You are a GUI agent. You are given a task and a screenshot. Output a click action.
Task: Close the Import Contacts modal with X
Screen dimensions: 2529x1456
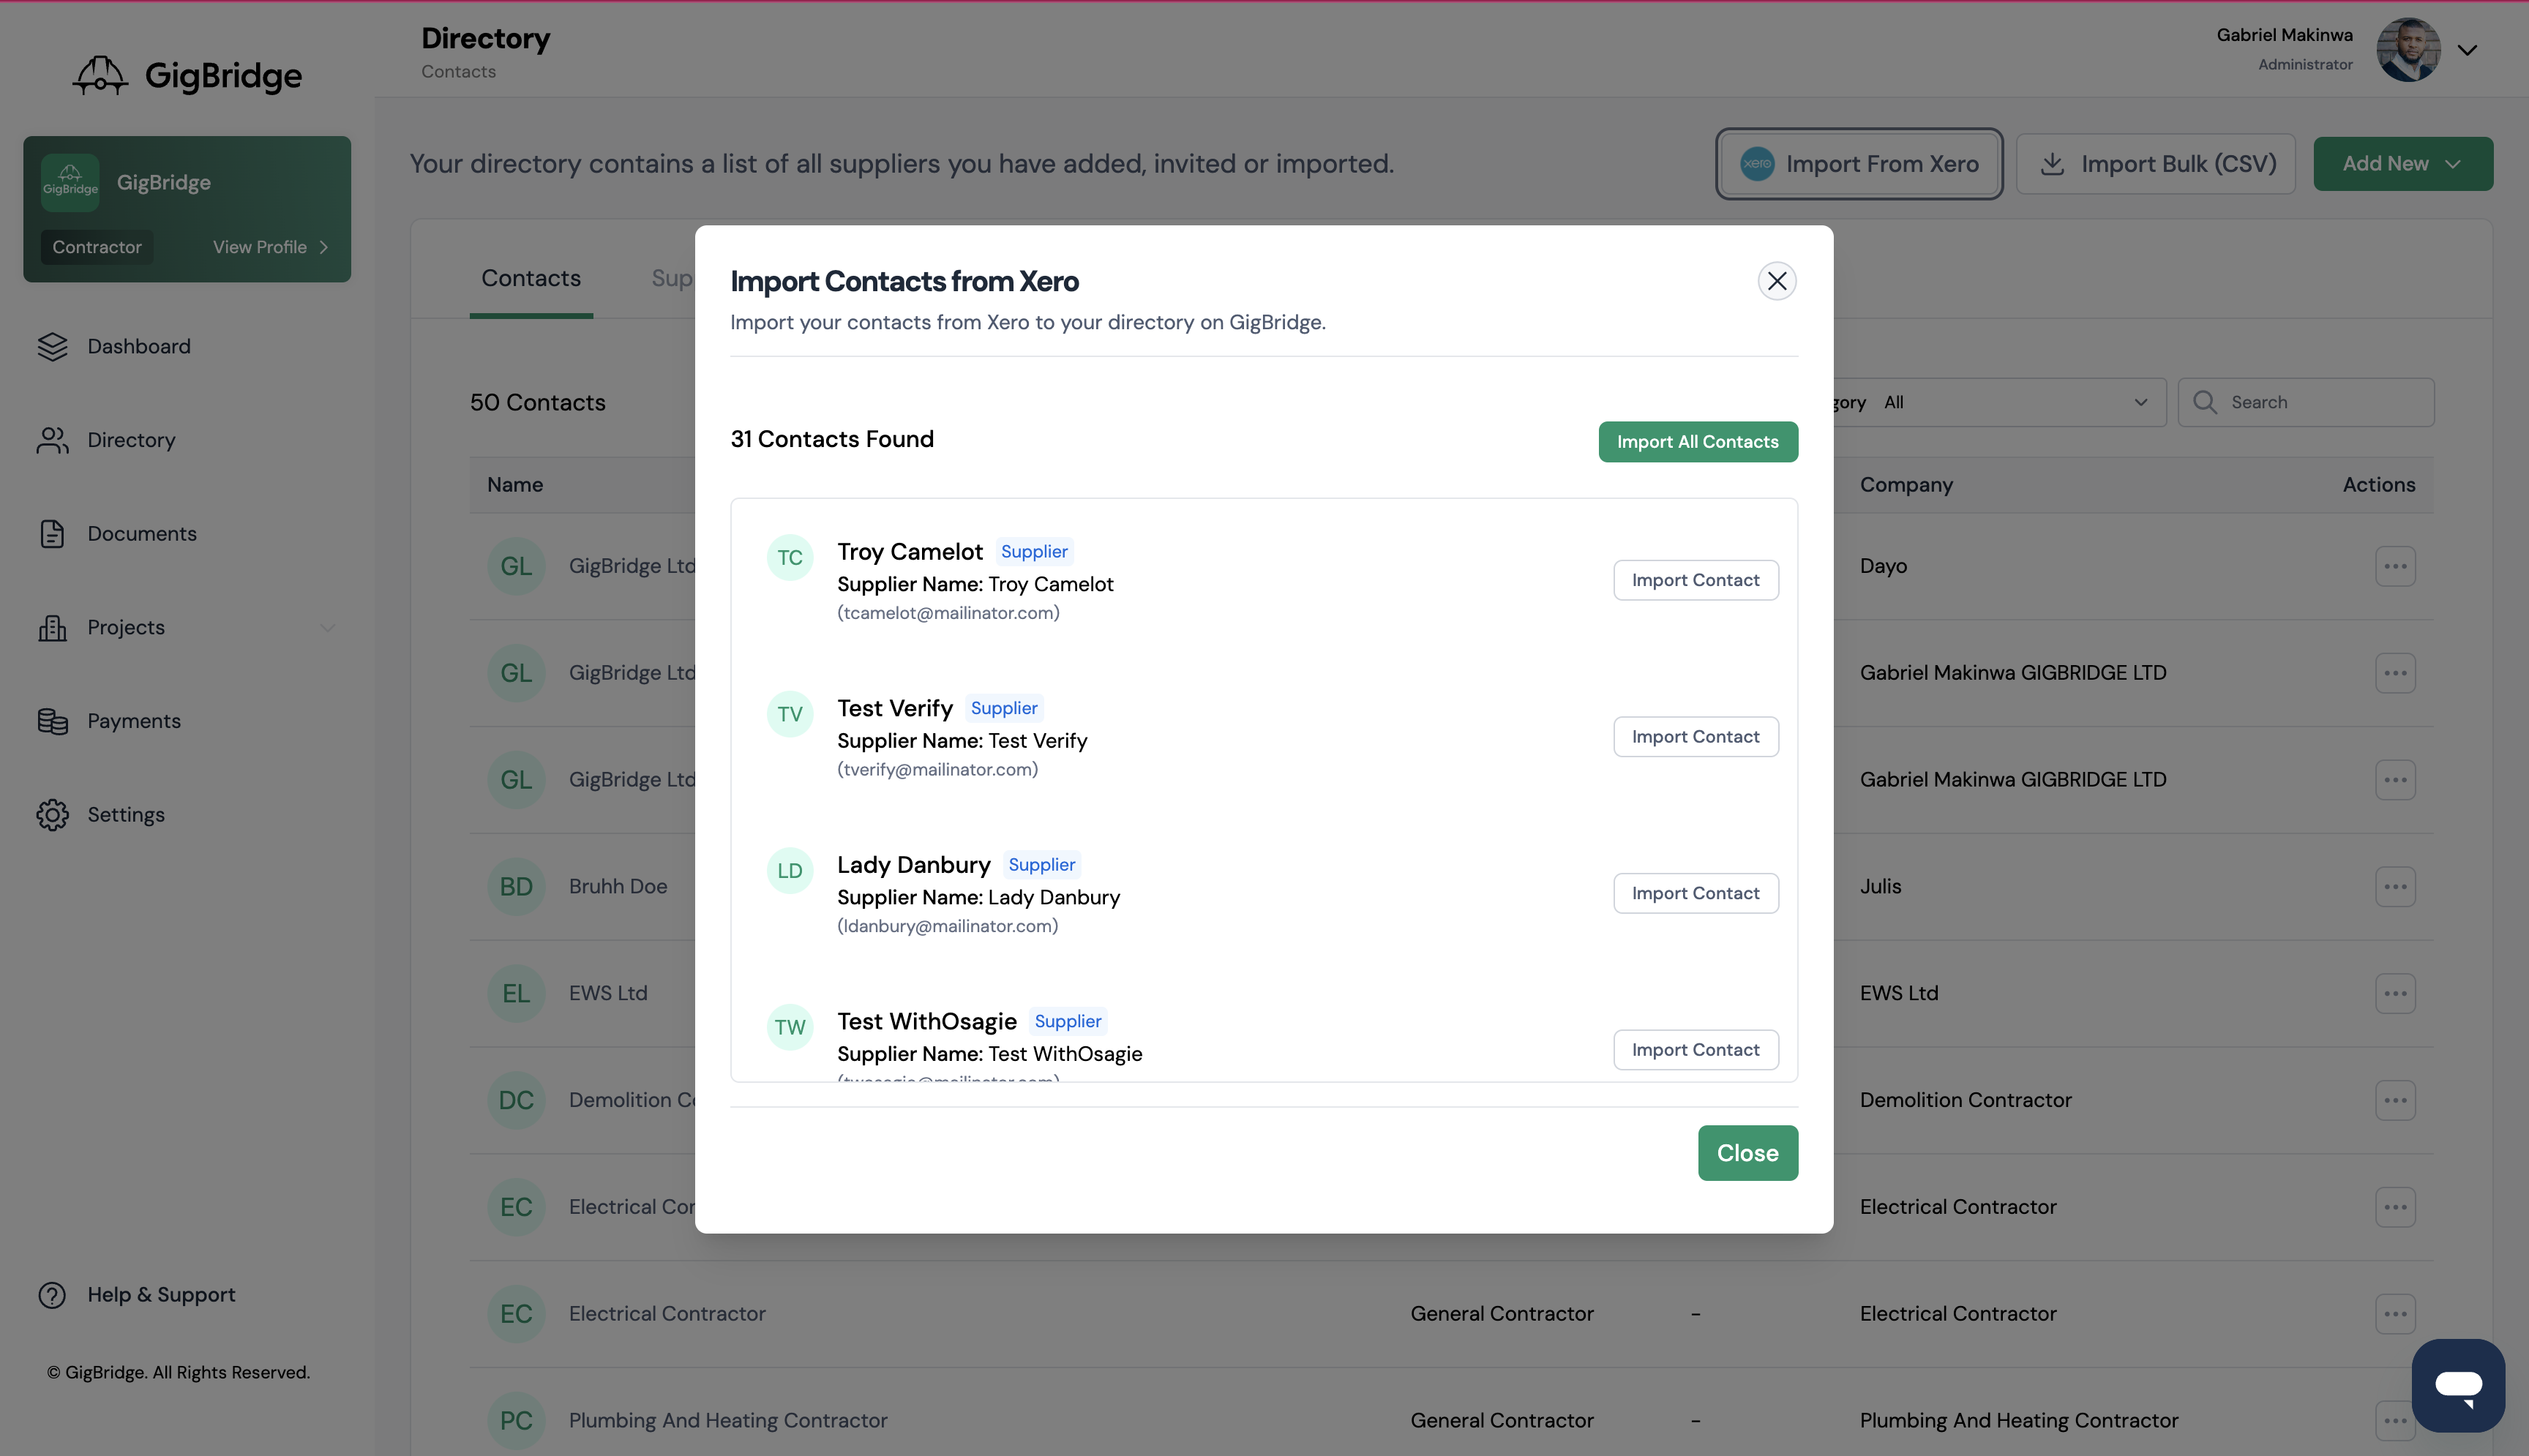click(x=1777, y=281)
